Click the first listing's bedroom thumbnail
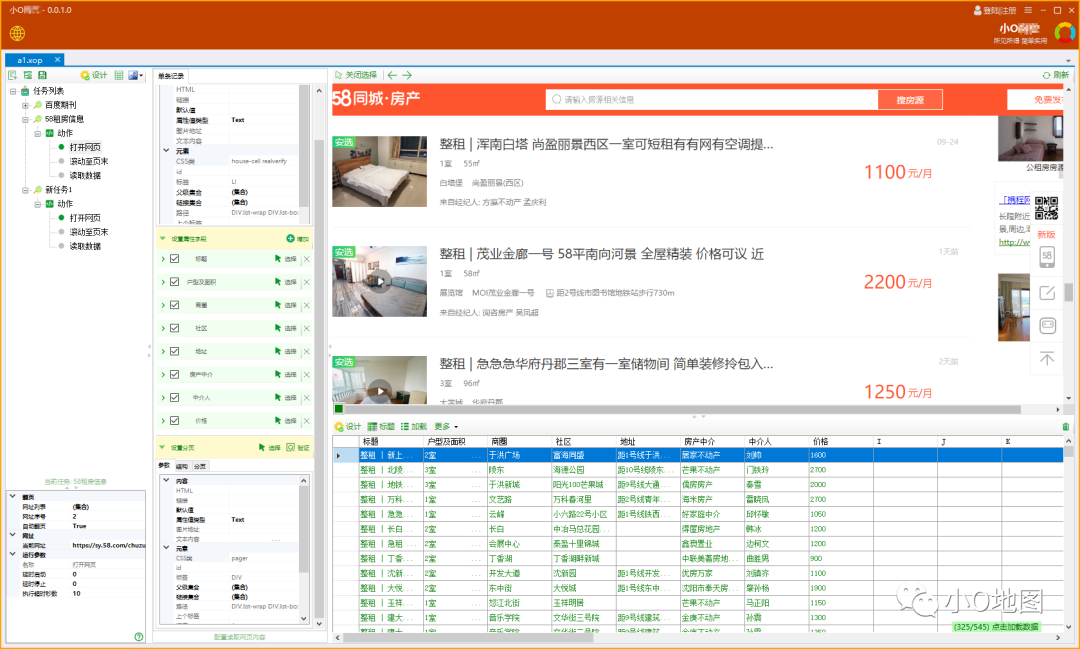The image size is (1080, 649). point(380,171)
